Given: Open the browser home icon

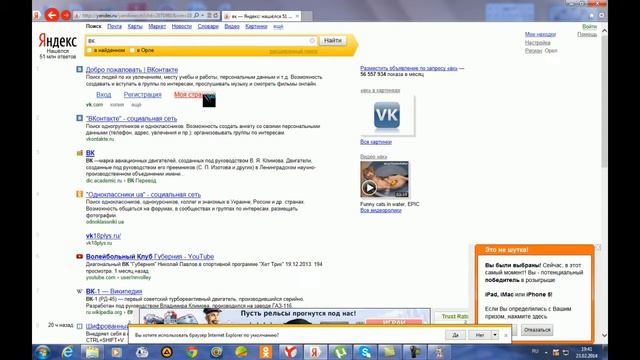Looking at the screenshot, I should click(591, 15).
